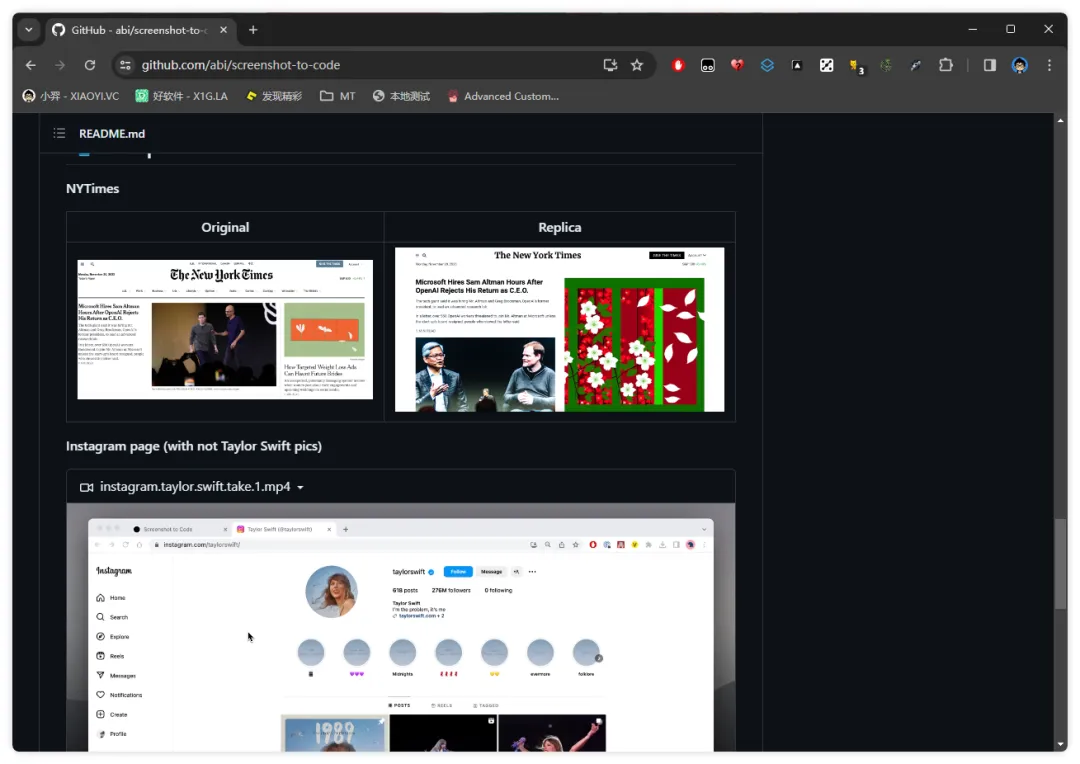Click Instagram page (with not Taylor Swift pics) heading
This screenshot has width=1080, height=764.
(x=194, y=446)
